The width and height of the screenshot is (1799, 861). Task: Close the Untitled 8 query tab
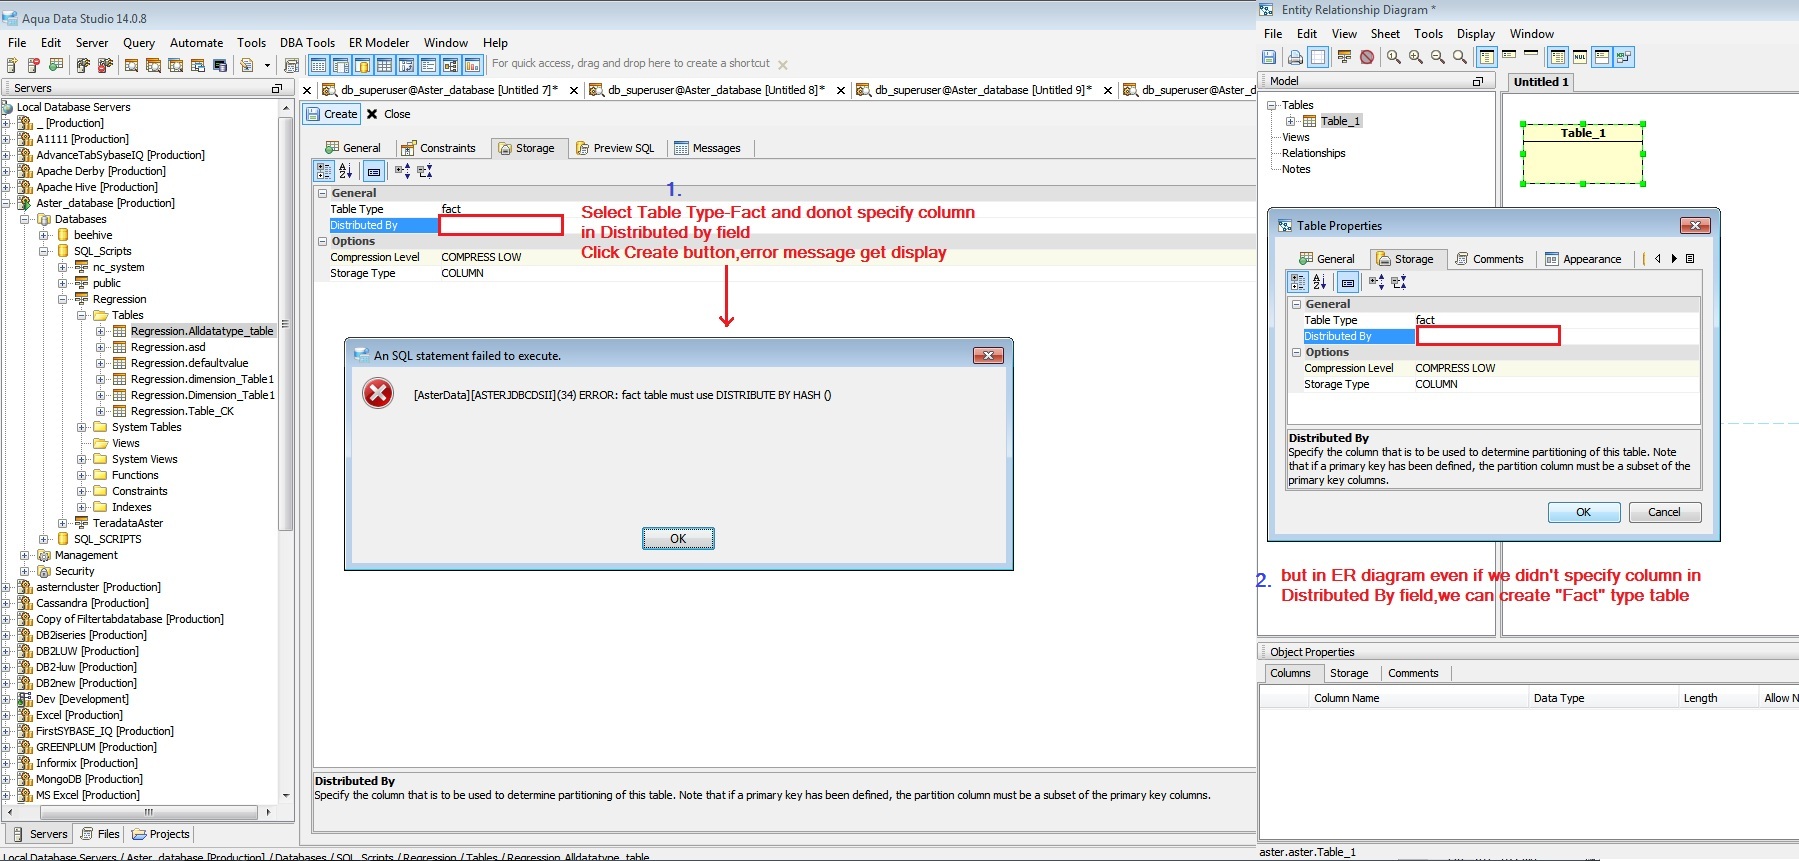coord(840,90)
